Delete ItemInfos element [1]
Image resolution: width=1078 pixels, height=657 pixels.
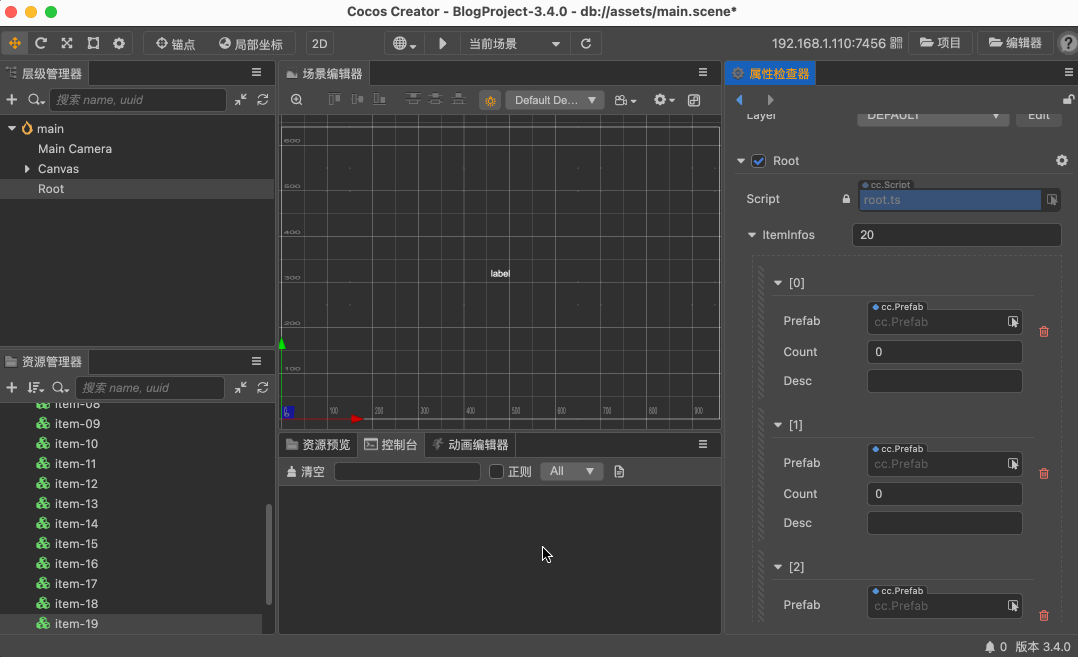pyautogui.click(x=1044, y=474)
